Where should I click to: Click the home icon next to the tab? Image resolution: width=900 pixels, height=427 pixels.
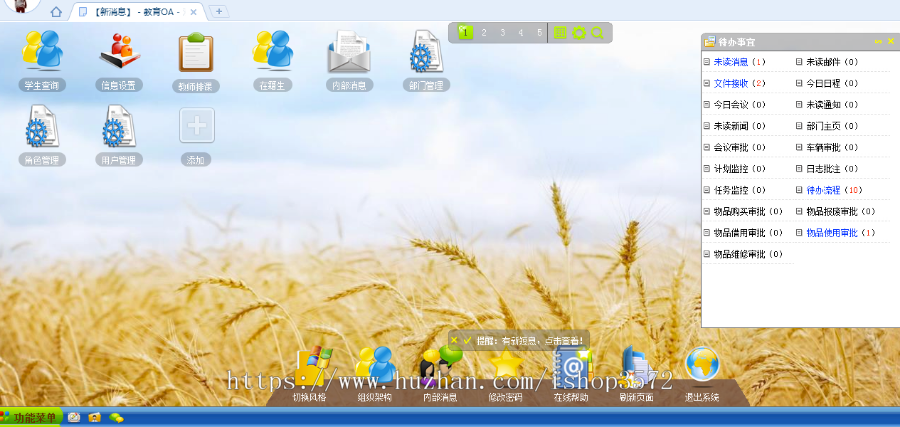pyautogui.click(x=56, y=11)
